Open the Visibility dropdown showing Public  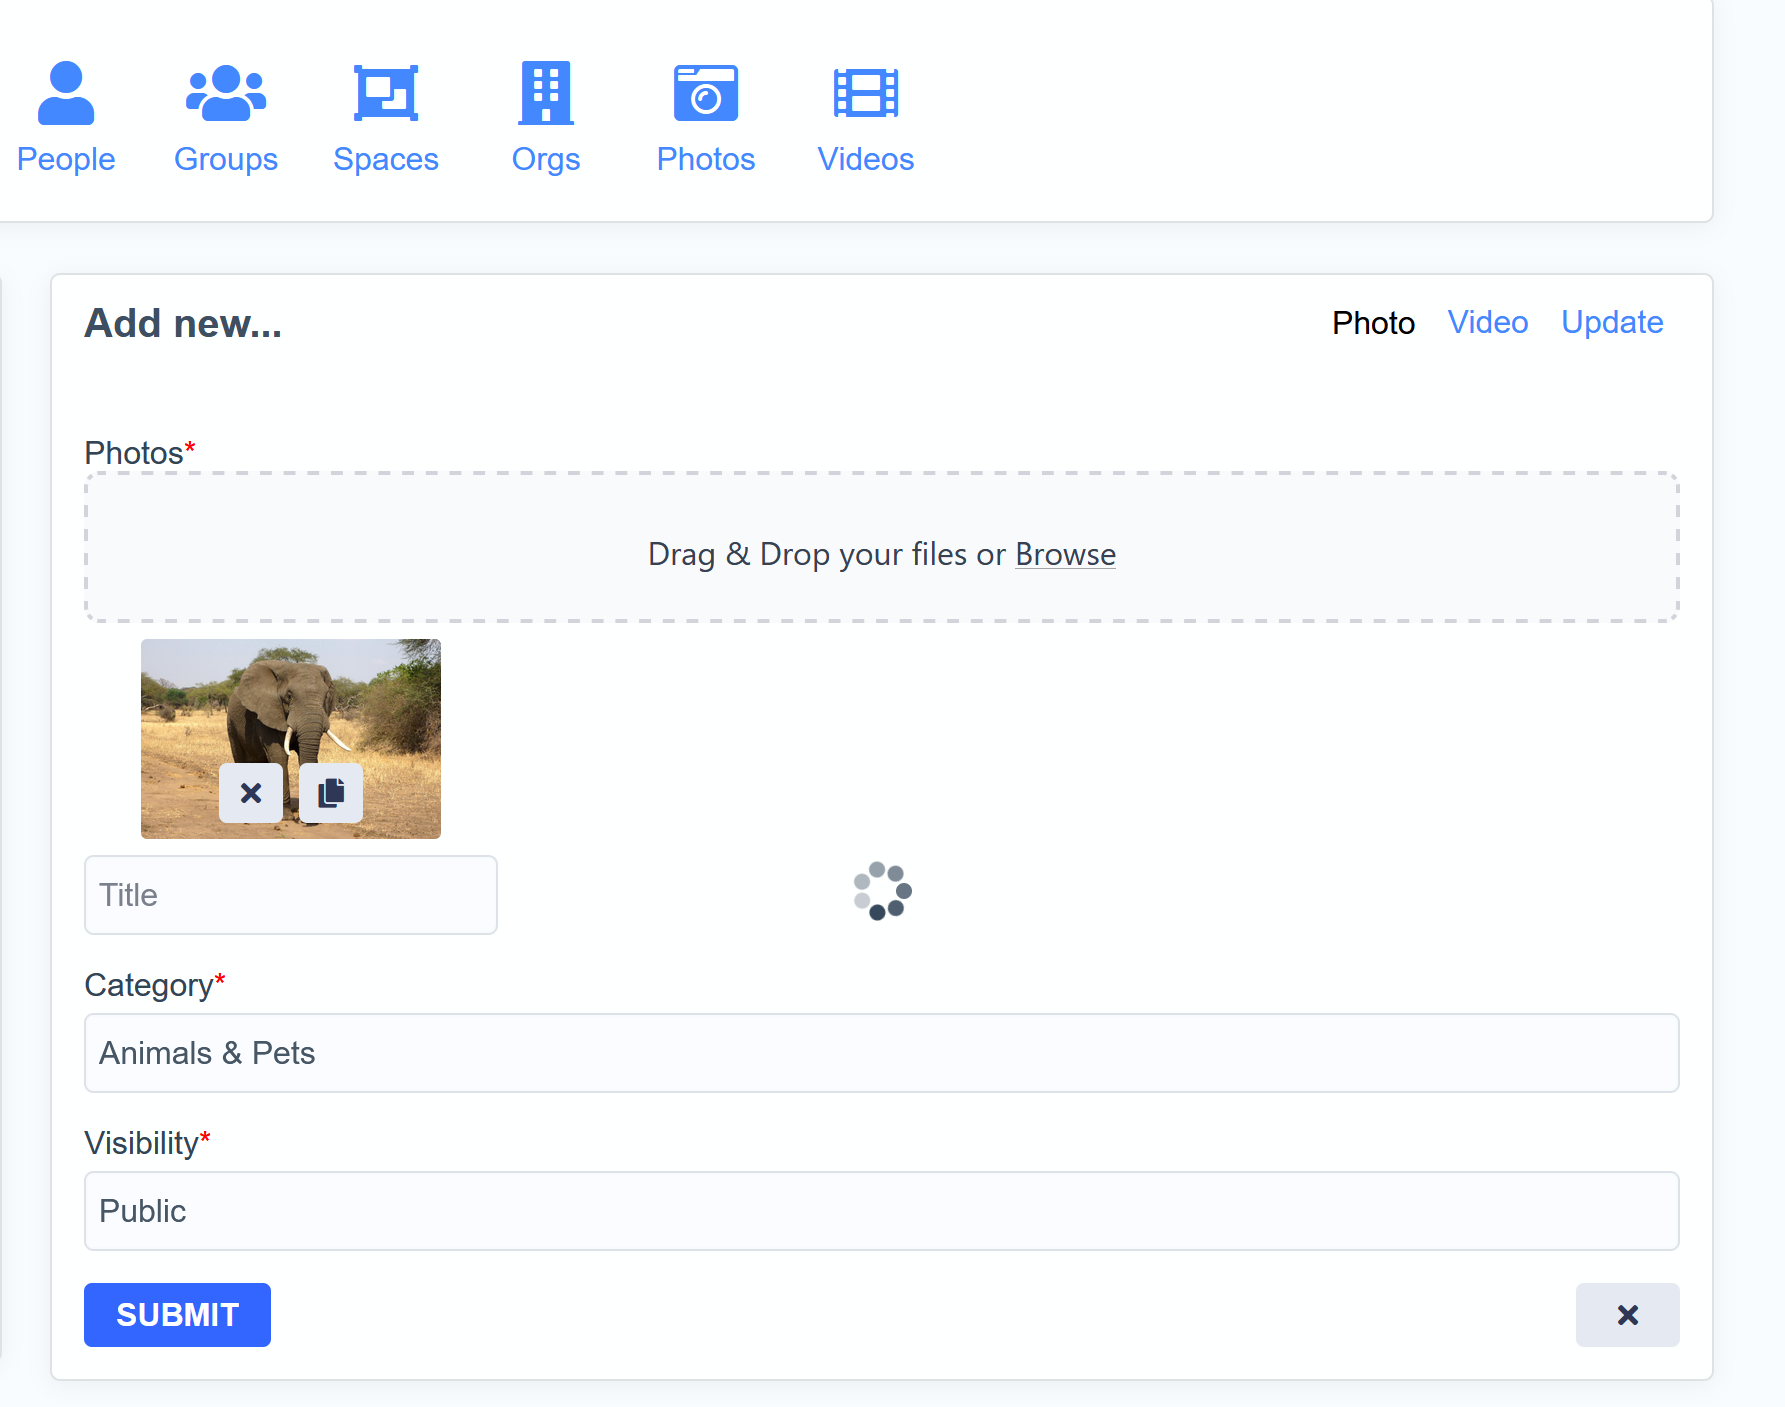click(882, 1211)
